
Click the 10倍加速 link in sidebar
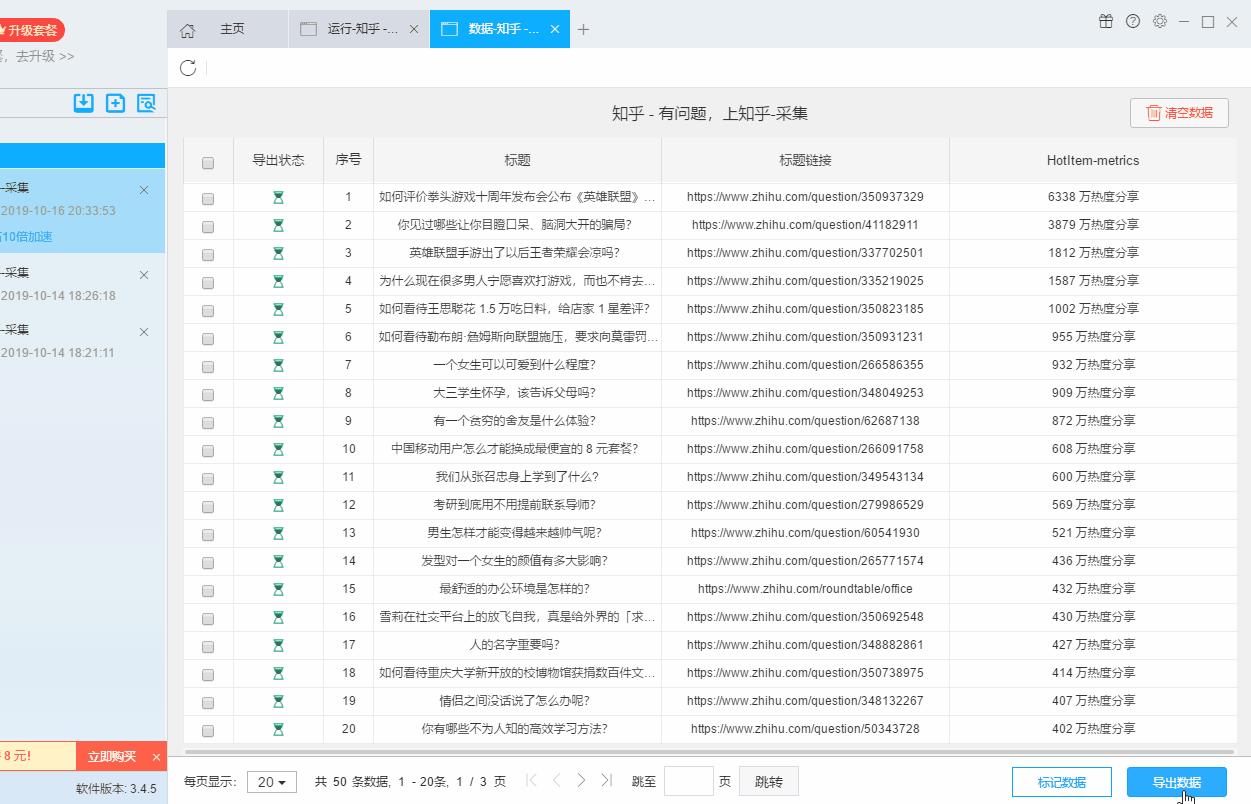(28, 237)
